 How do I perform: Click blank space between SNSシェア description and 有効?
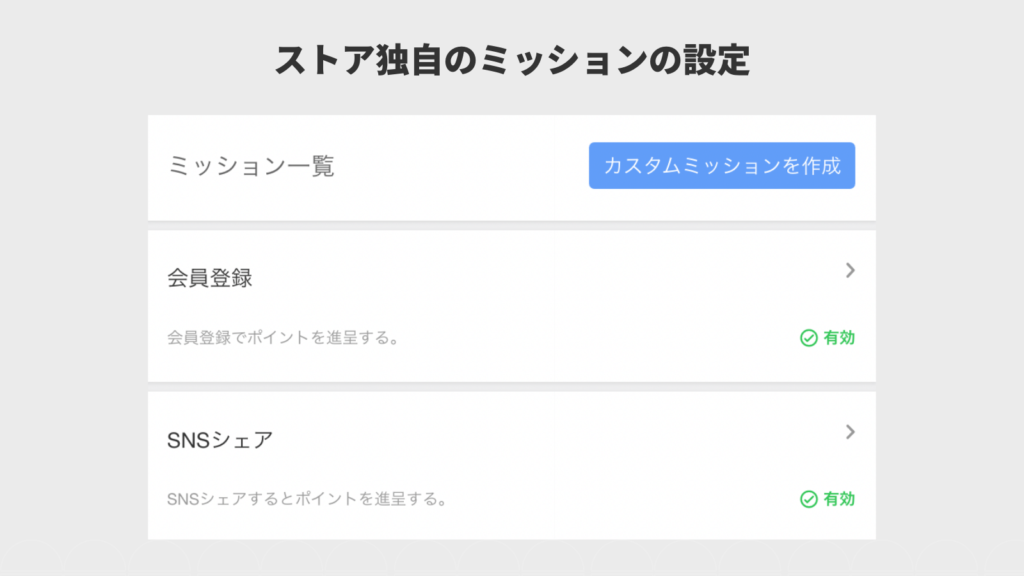[x=620, y=498]
